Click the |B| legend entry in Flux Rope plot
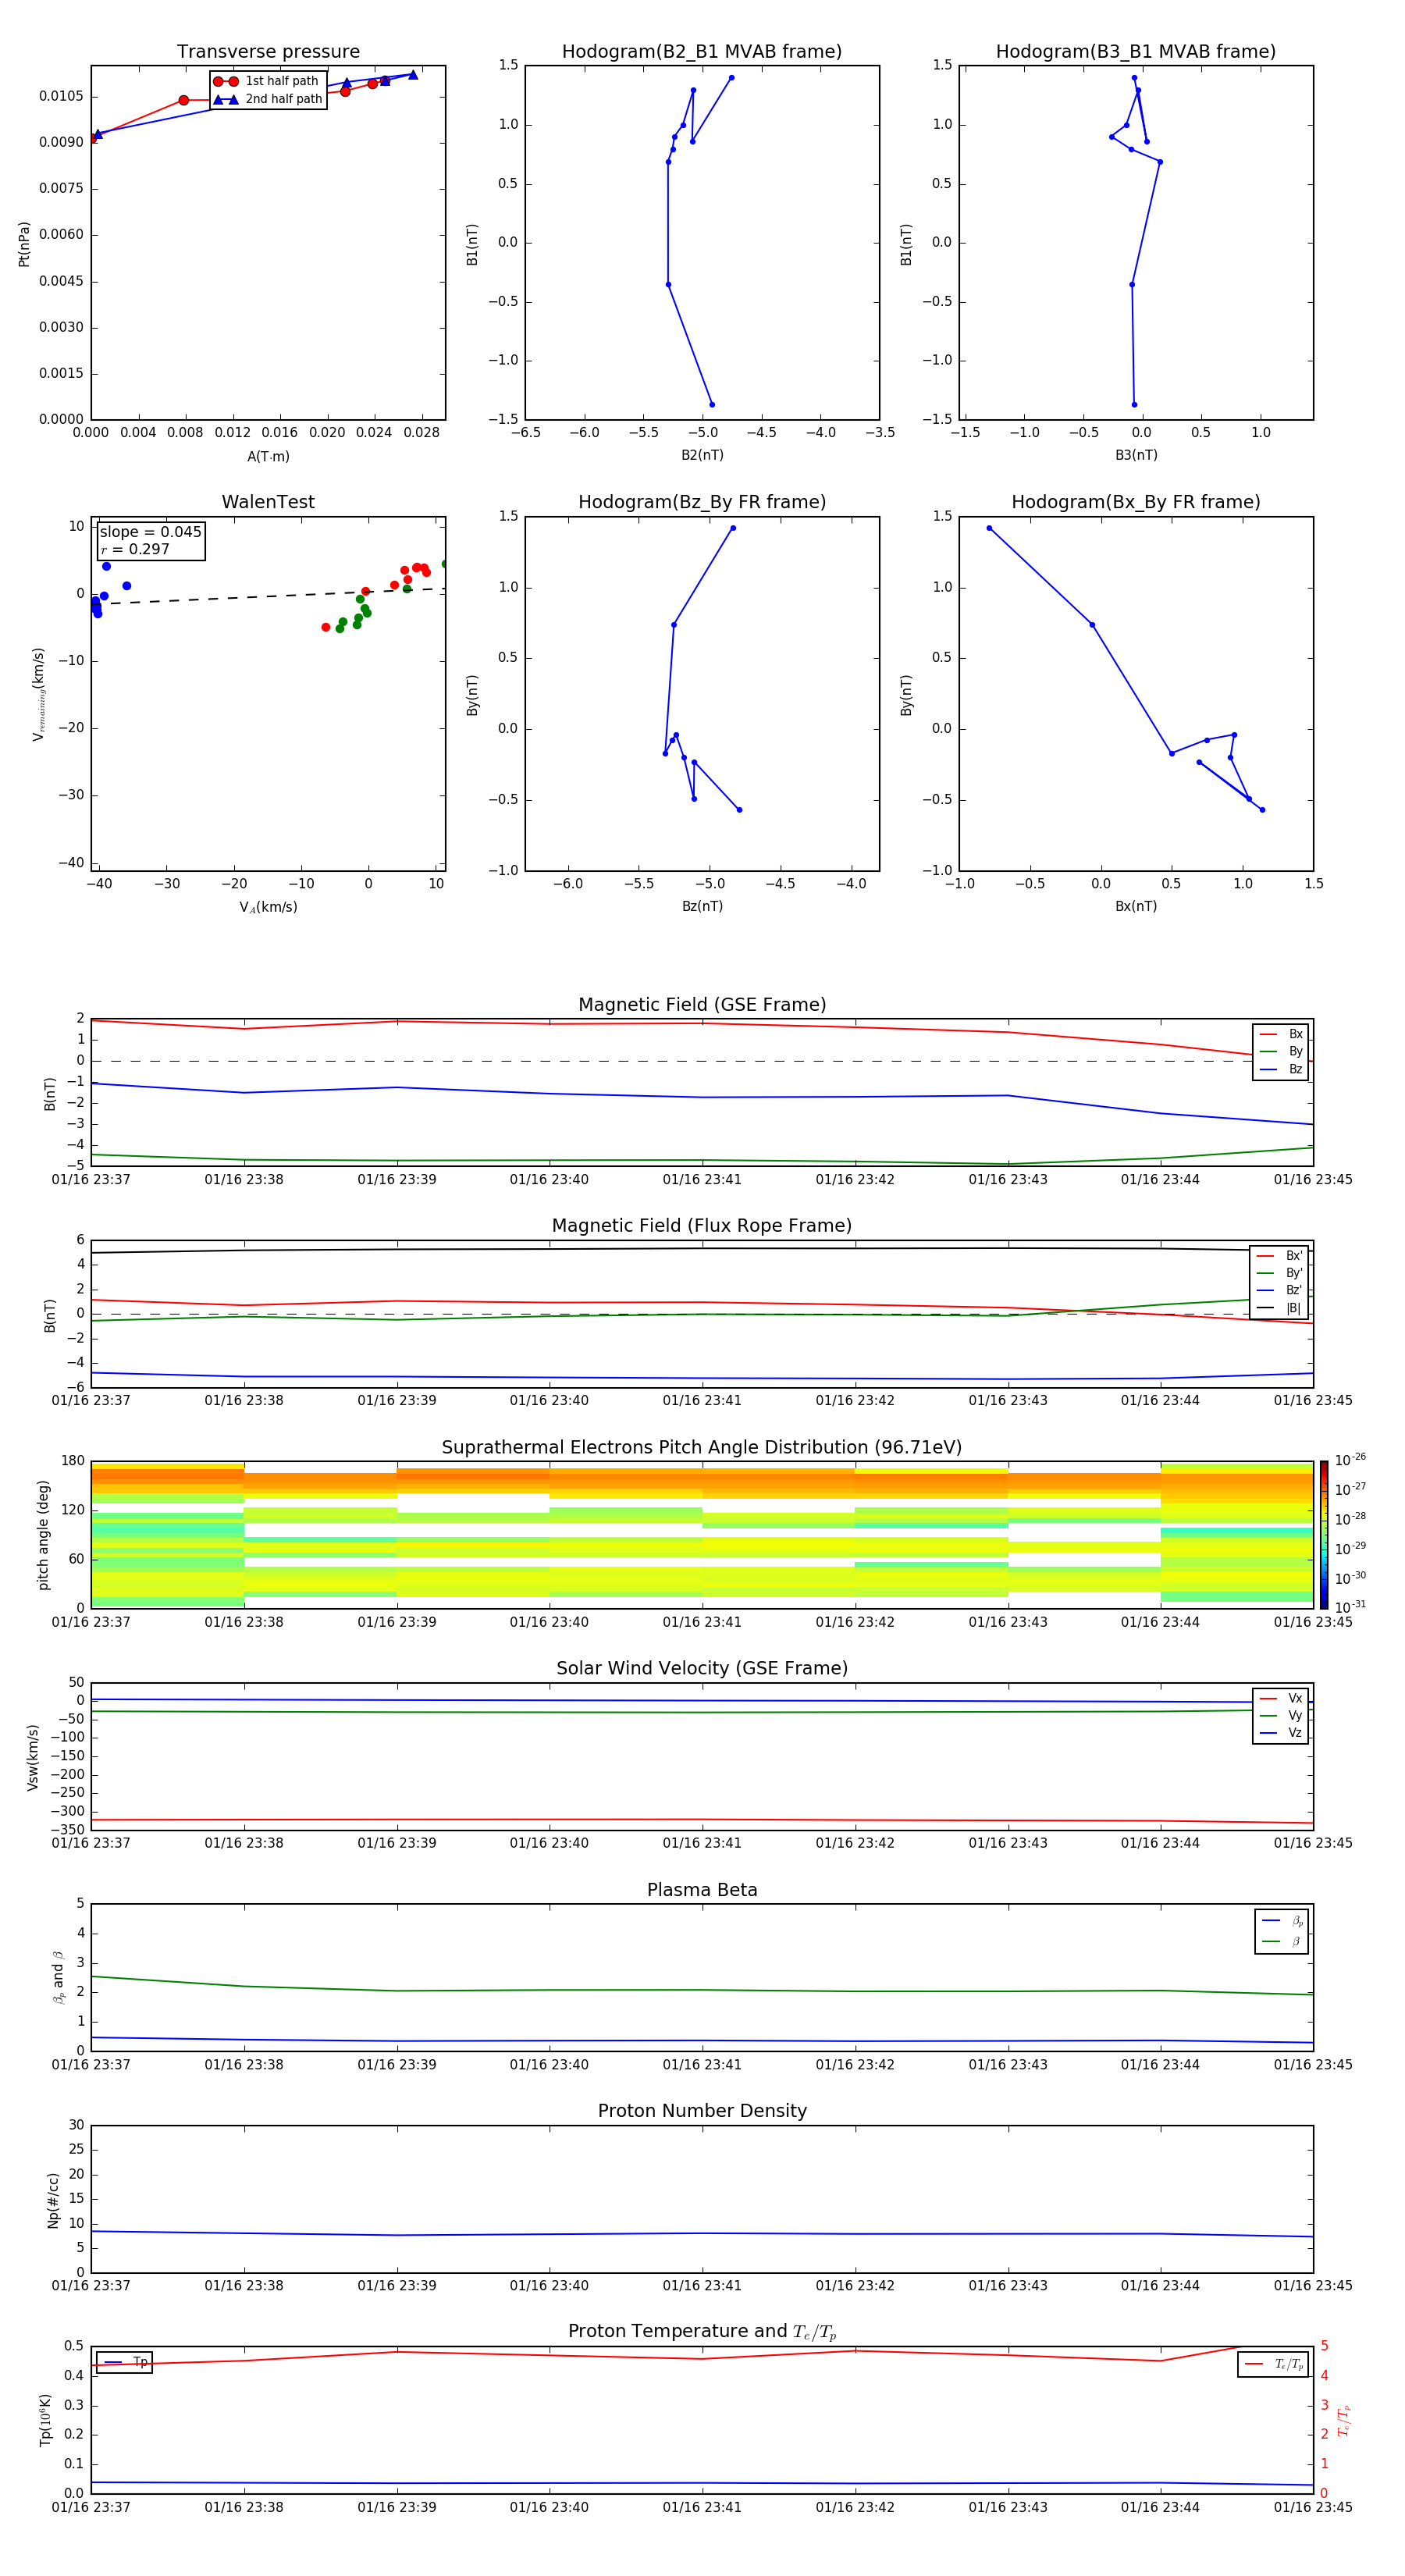This screenshot has height=2576, width=1405. tap(1279, 1308)
